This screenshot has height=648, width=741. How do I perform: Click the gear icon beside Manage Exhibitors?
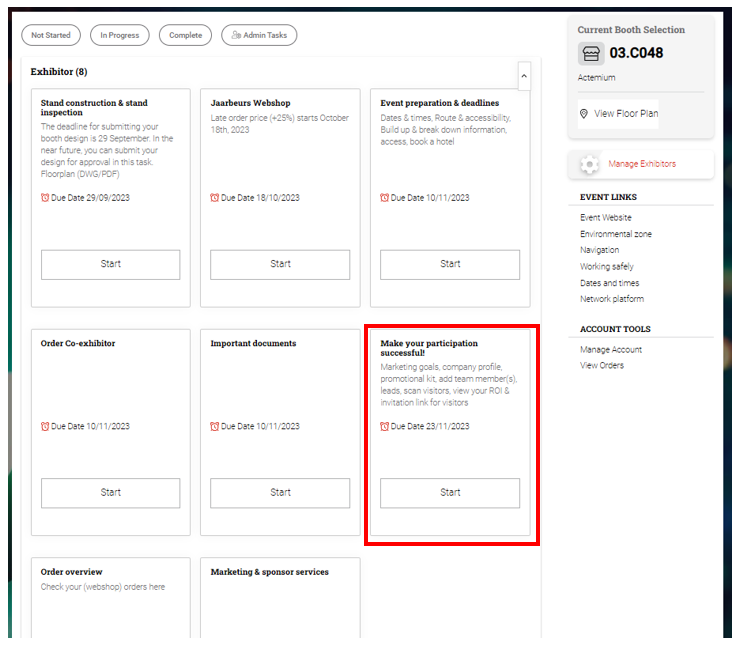tap(589, 164)
